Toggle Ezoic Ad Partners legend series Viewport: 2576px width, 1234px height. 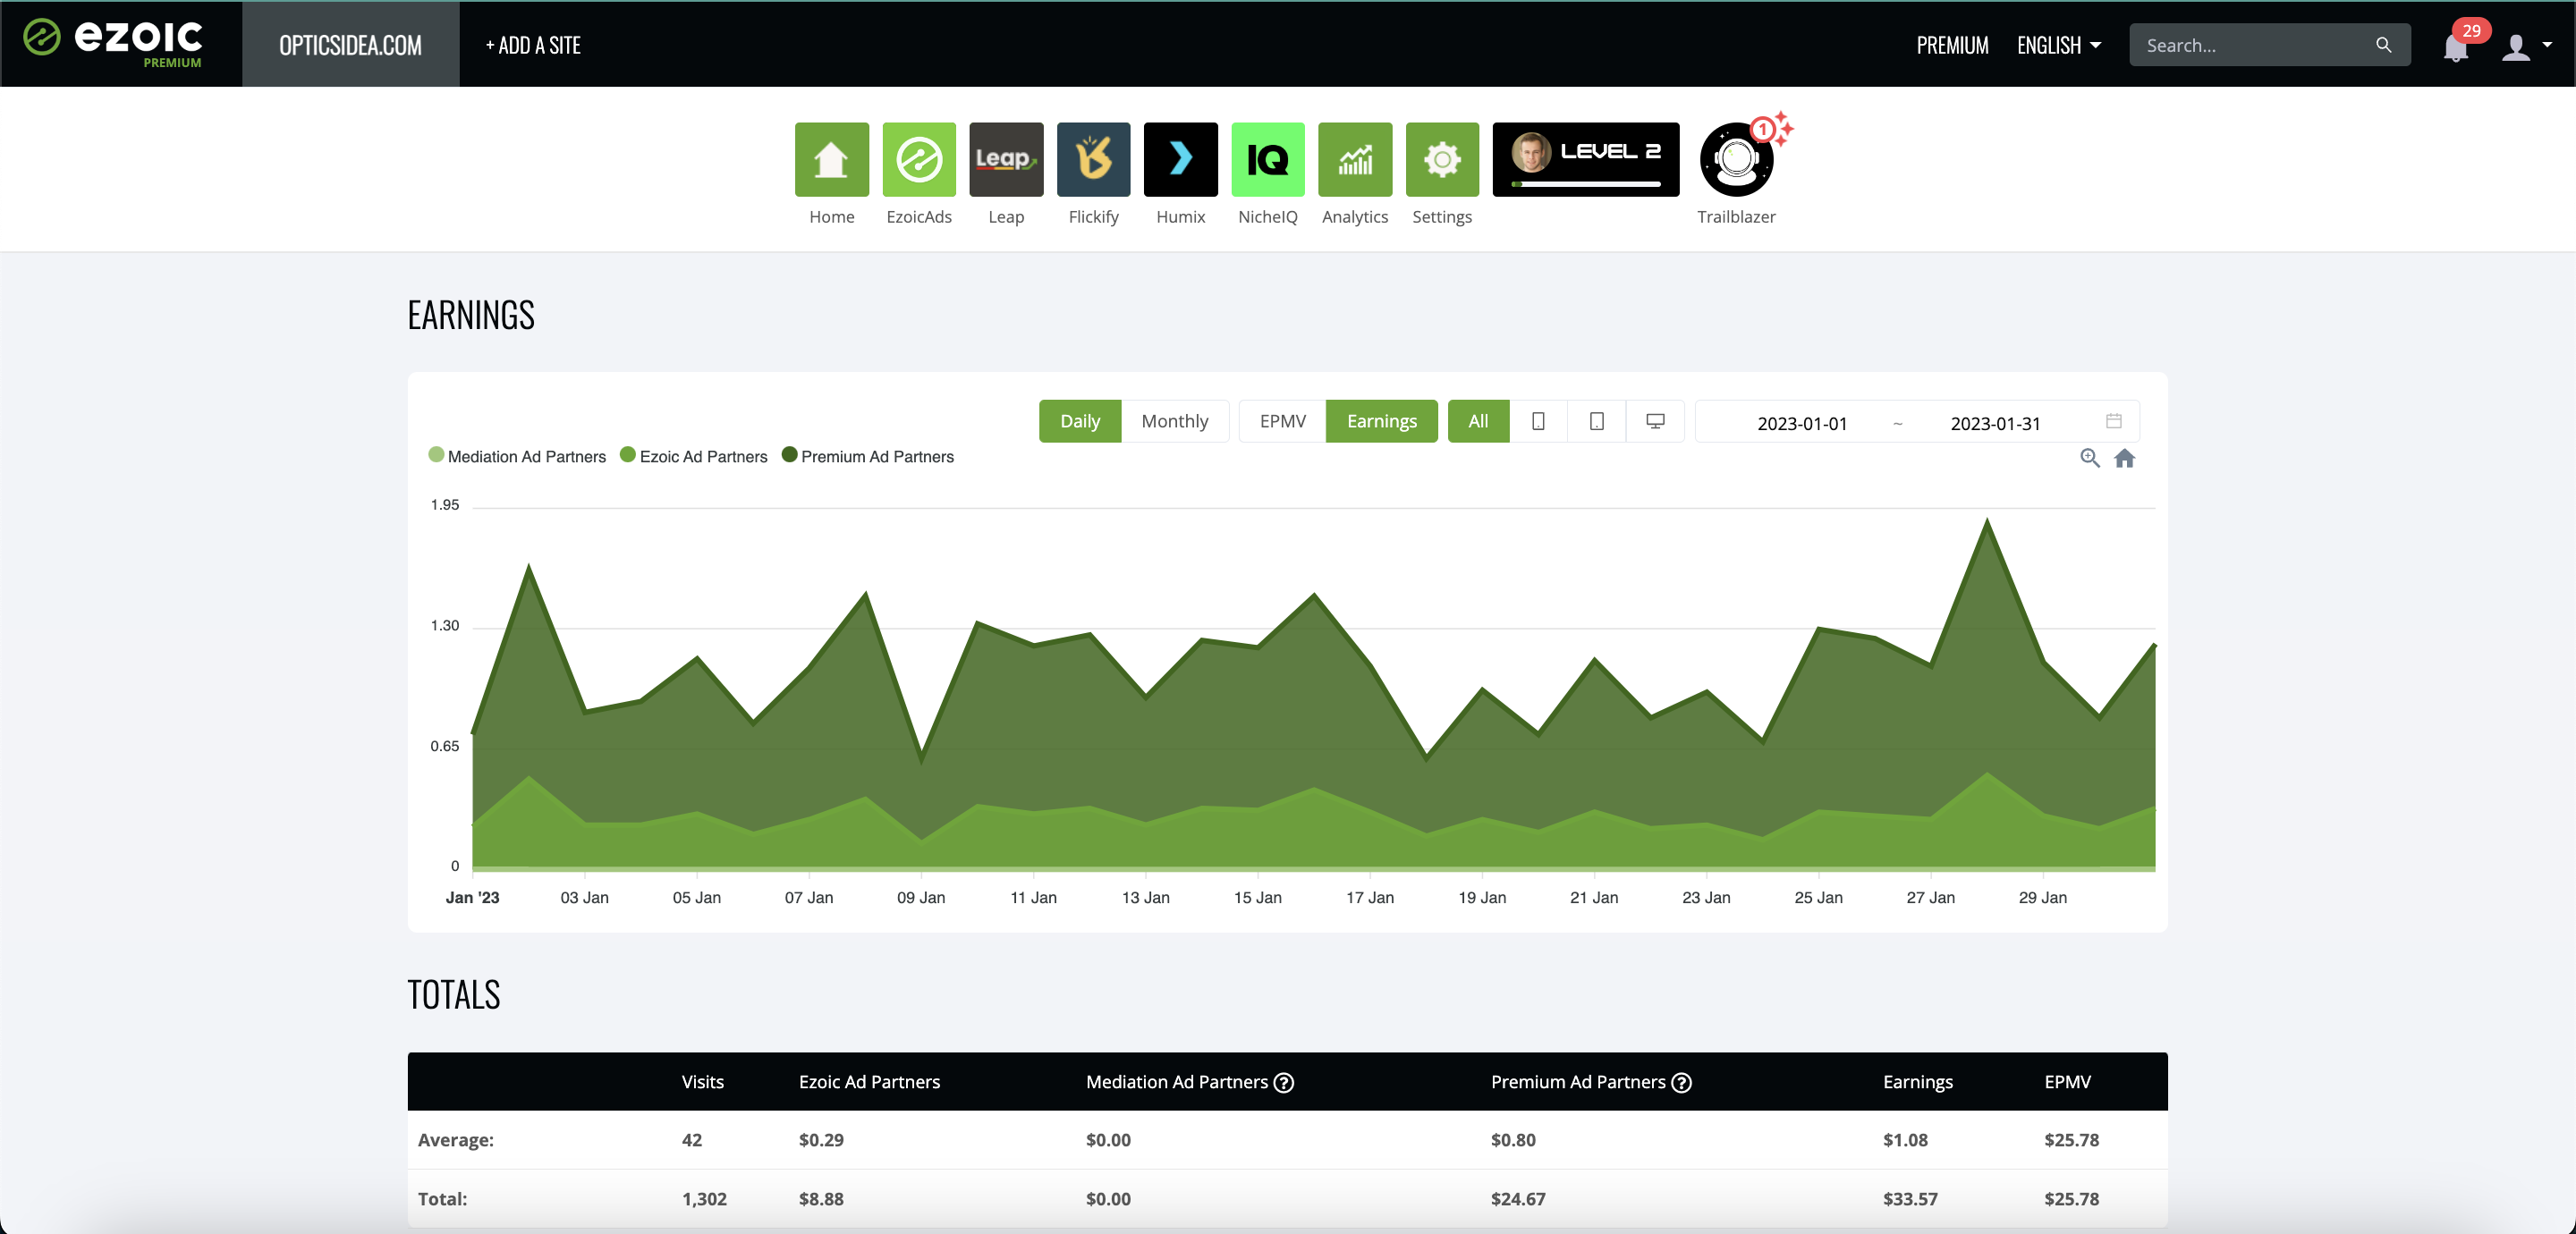tap(694, 456)
